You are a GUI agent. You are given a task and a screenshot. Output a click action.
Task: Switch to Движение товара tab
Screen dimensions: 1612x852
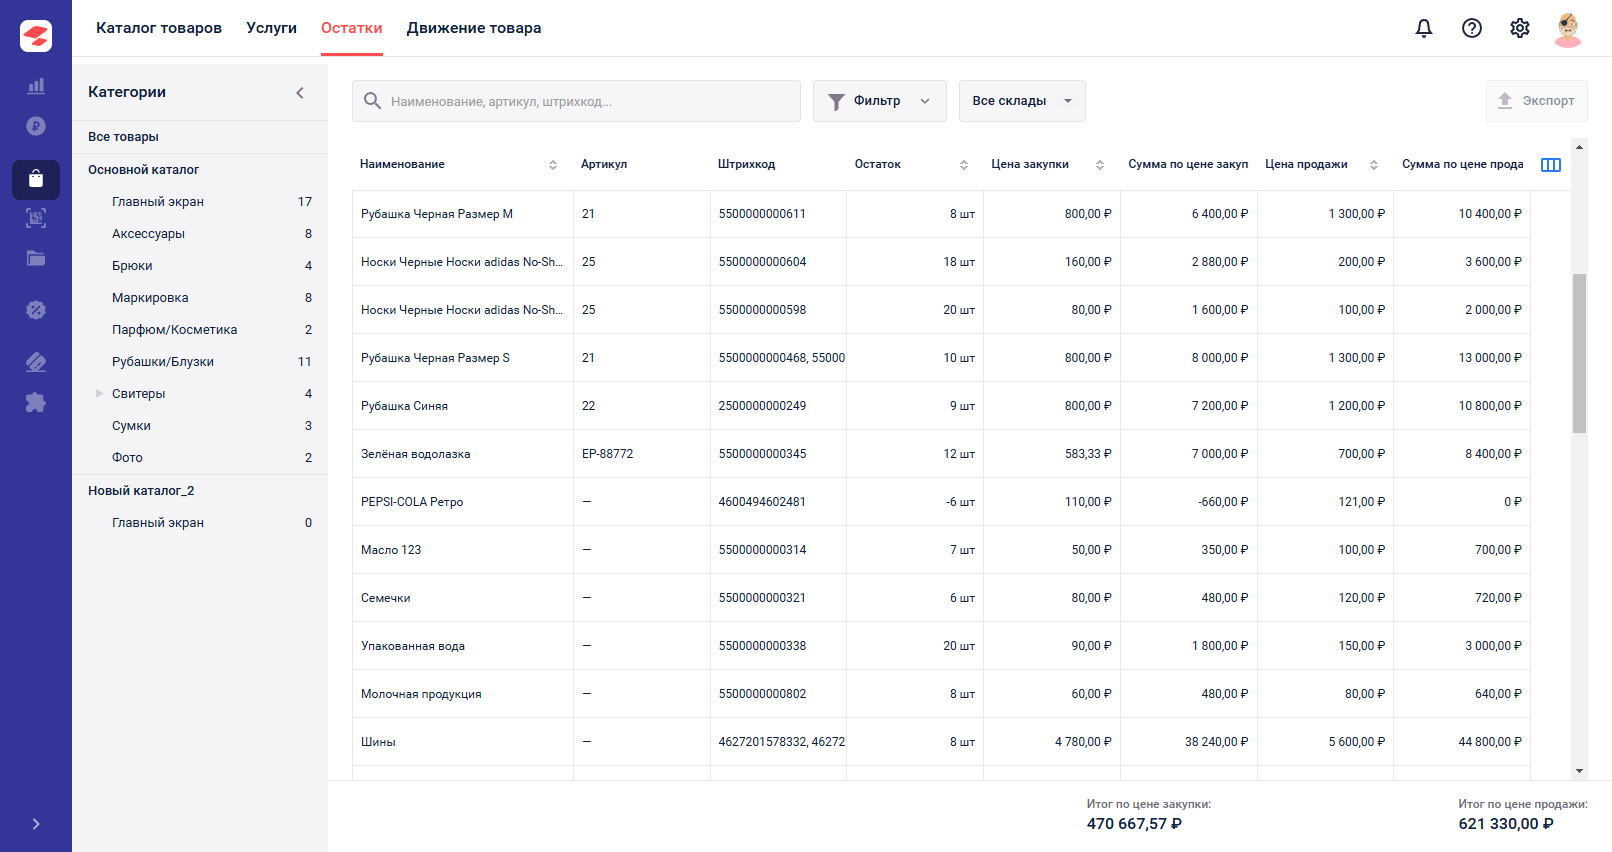pos(474,28)
